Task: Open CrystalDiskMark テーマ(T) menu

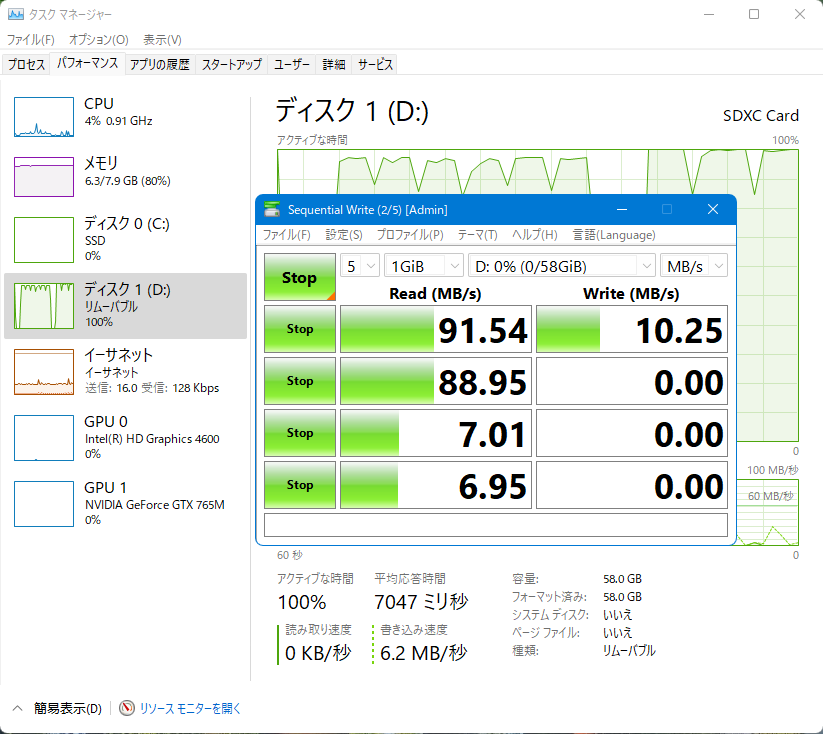Action: (477, 235)
